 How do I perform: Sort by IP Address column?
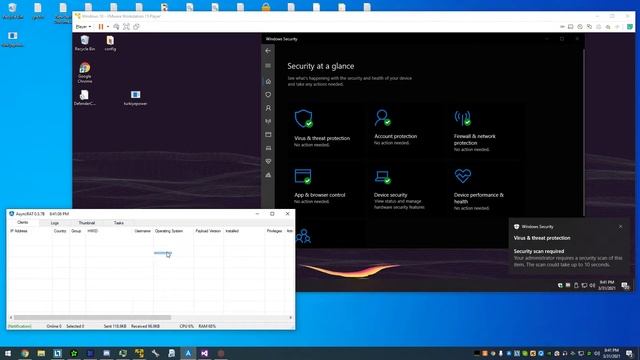click(x=30, y=231)
